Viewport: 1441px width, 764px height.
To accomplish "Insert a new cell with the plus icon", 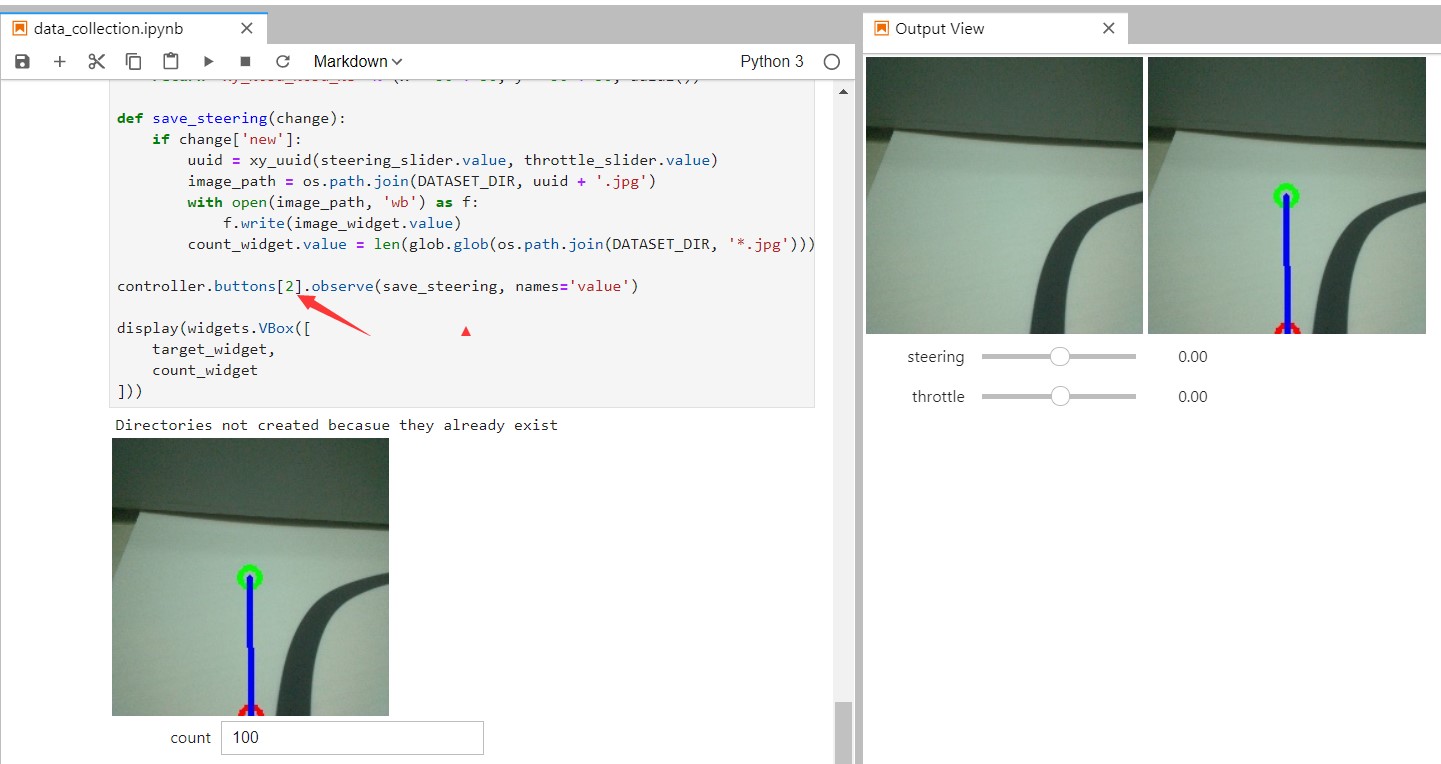I will [x=60, y=62].
